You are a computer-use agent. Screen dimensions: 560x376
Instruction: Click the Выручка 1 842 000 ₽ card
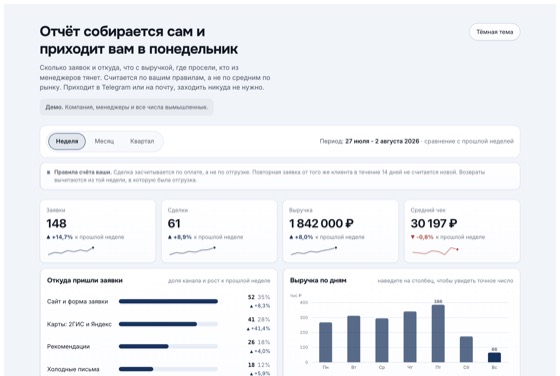340,231
